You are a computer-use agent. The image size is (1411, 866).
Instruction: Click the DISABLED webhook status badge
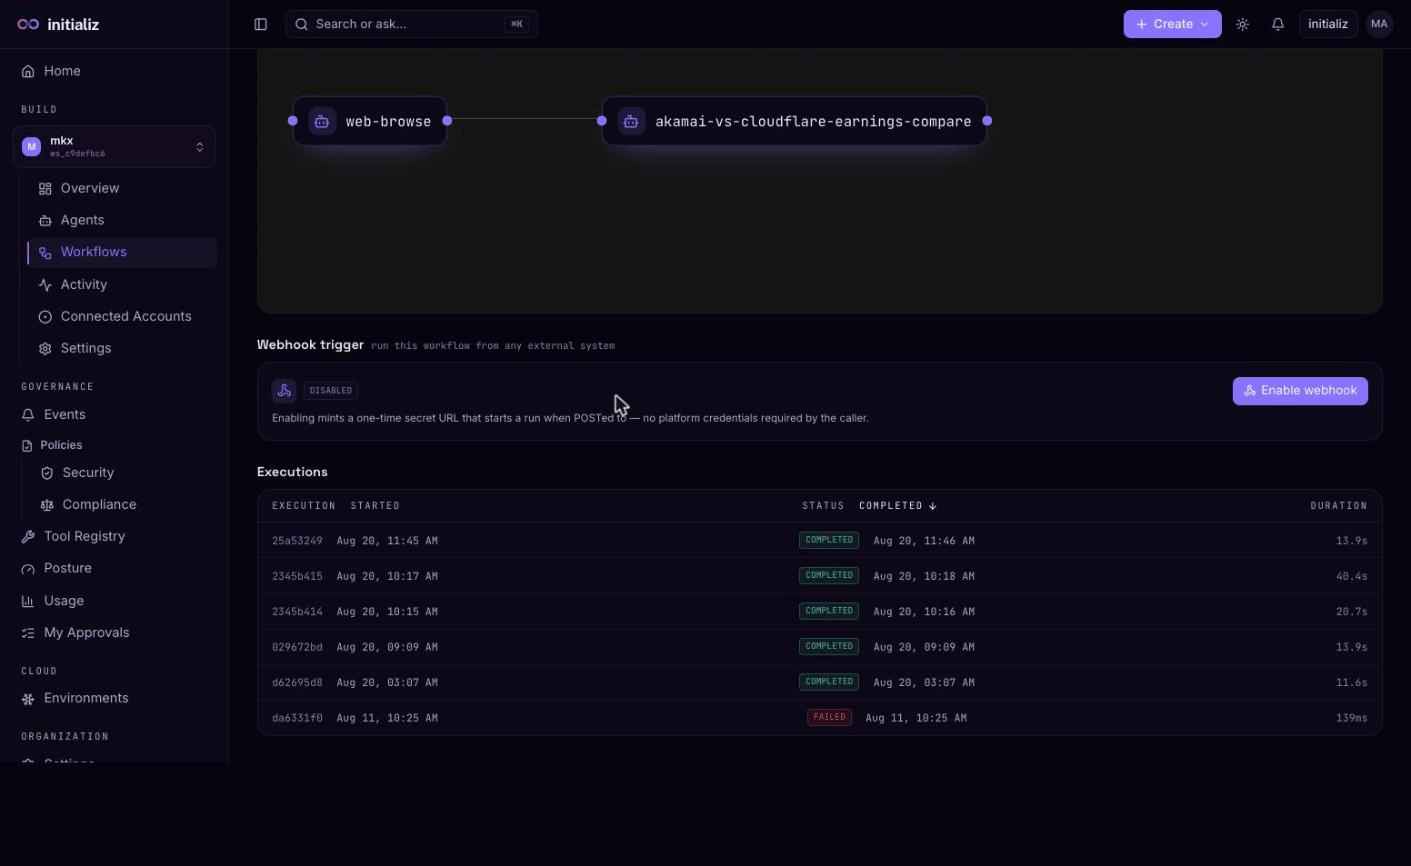point(331,391)
